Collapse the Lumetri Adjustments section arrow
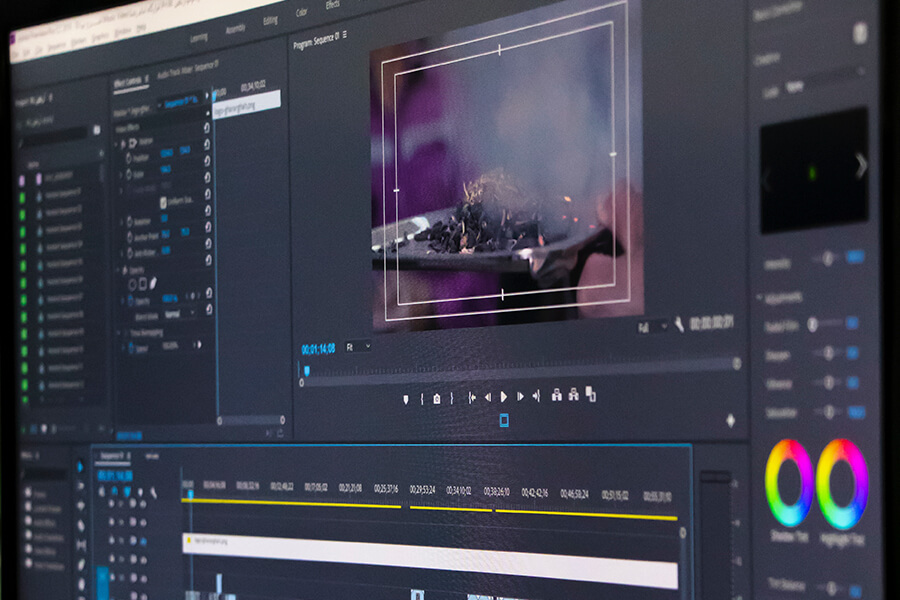Viewport: 900px width, 600px height. tap(760, 297)
